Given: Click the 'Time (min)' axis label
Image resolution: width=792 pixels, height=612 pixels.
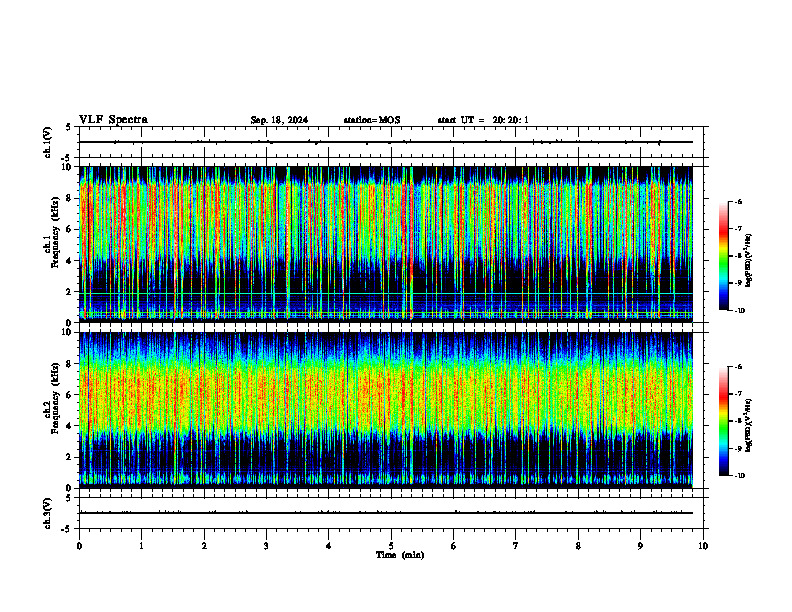Looking at the screenshot, I should pyautogui.click(x=400, y=555).
